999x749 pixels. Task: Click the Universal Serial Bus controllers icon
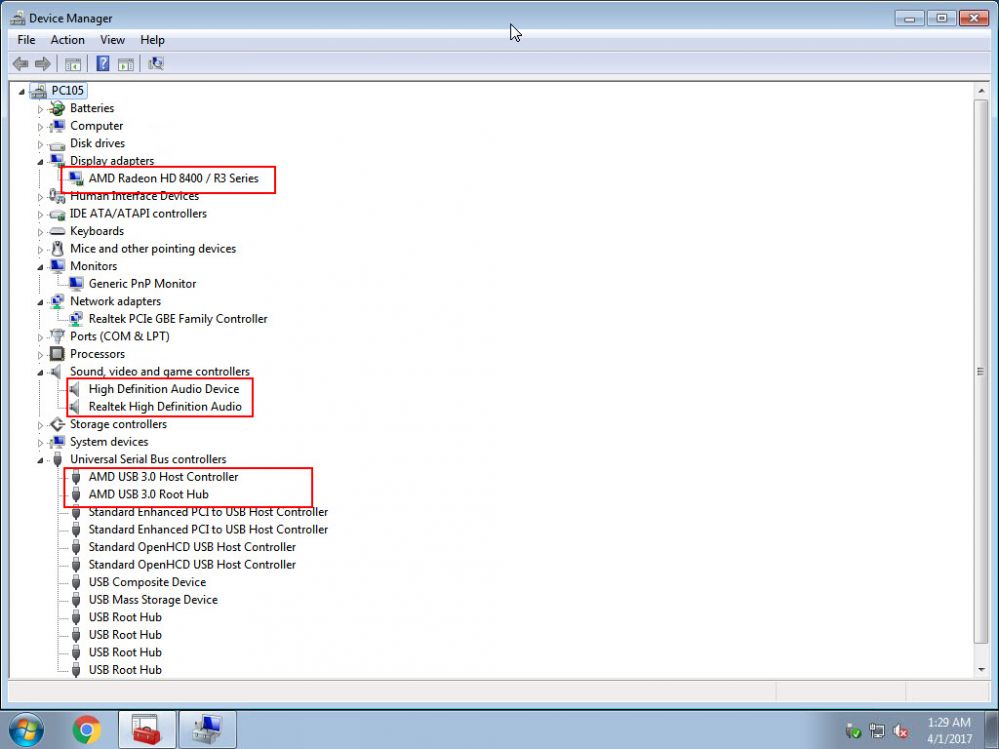(x=57, y=459)
